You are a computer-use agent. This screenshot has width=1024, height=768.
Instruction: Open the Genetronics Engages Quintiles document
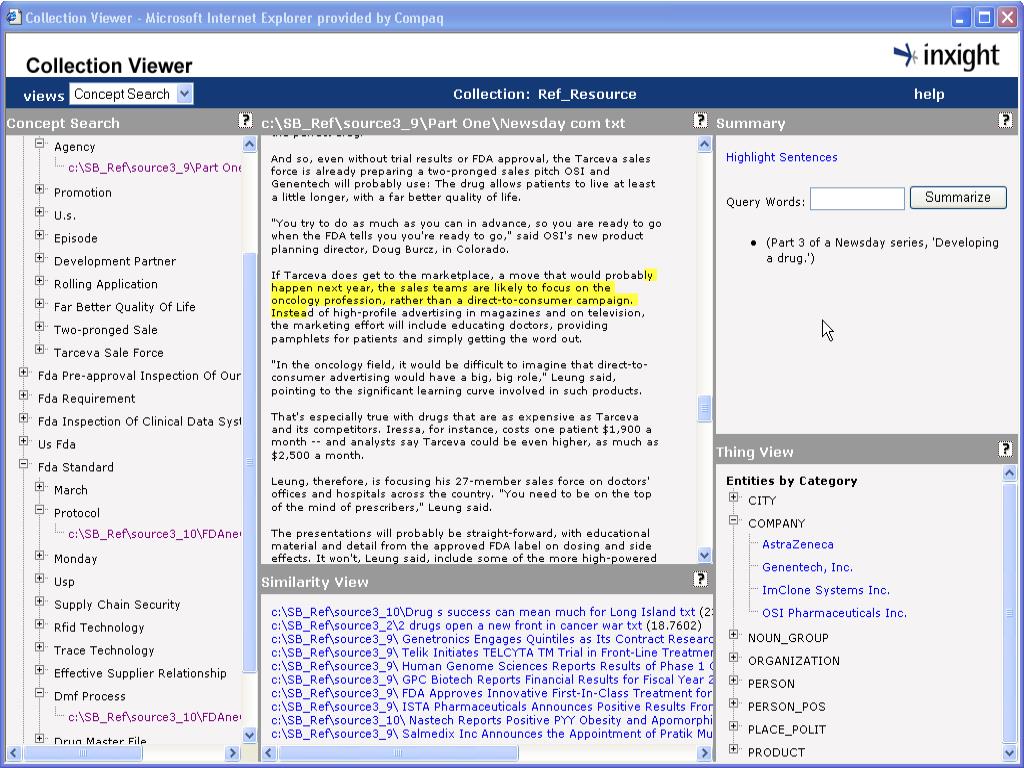point(491,639)
